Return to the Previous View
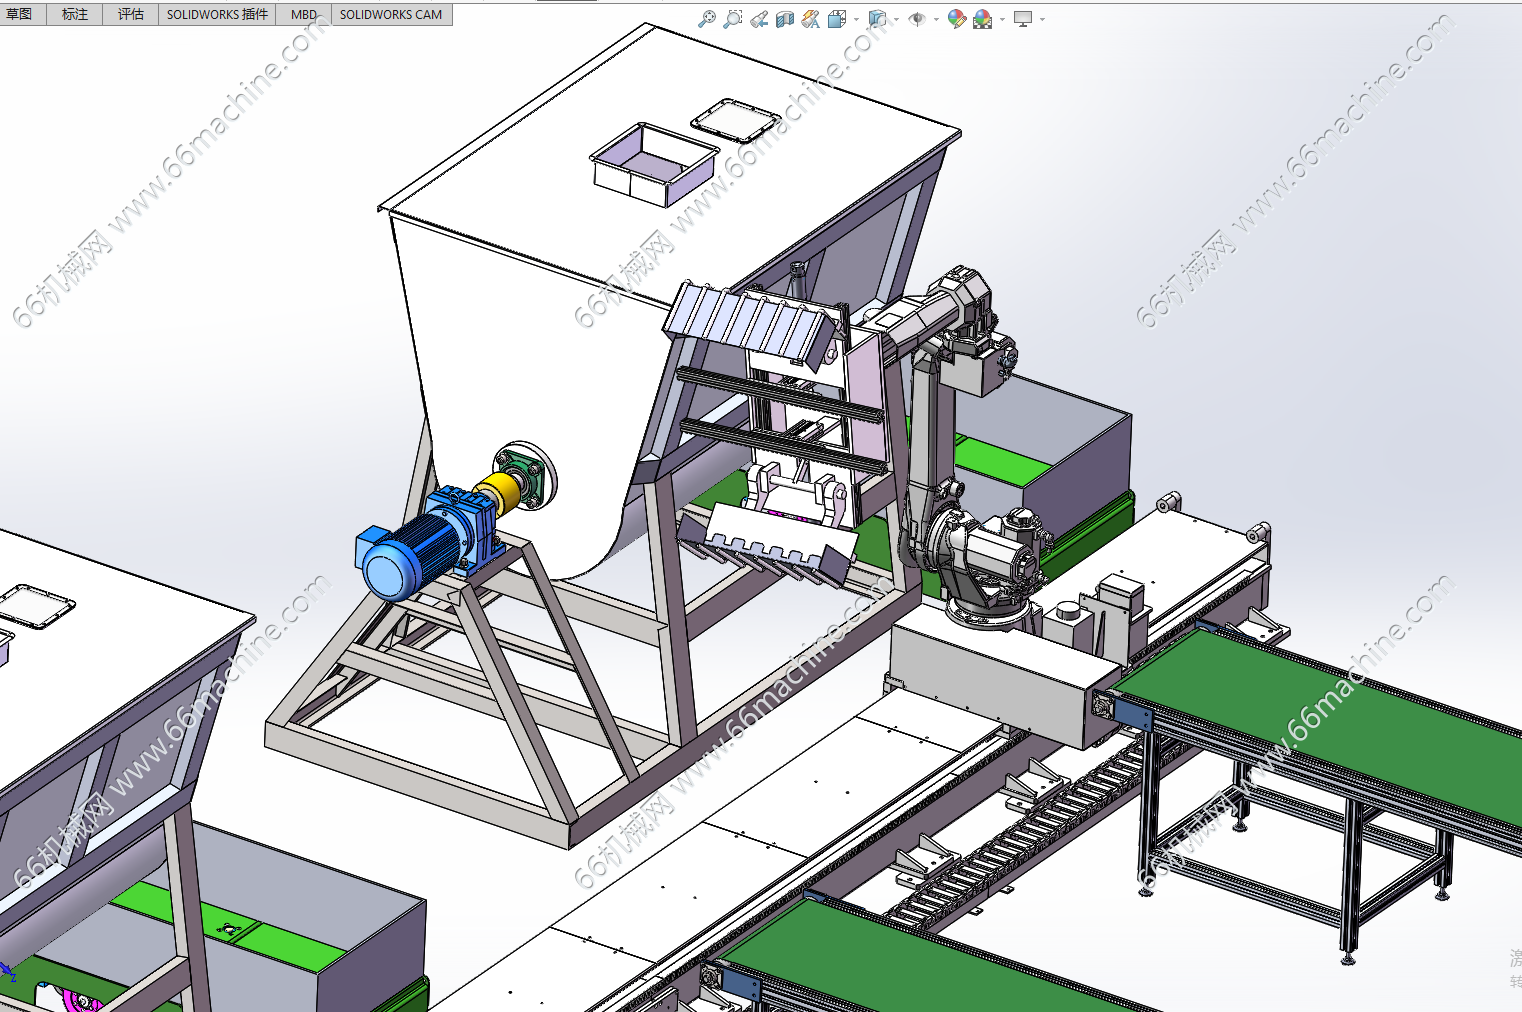Screen dimensions: 1522x1012 759,19
